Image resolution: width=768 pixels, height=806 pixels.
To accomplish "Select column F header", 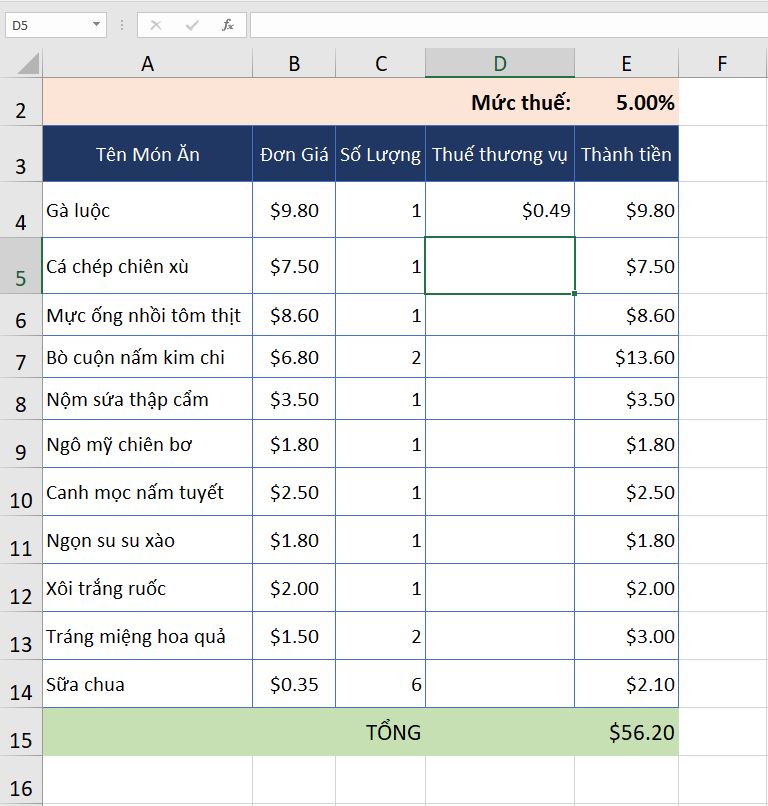I will pos(723,64).
